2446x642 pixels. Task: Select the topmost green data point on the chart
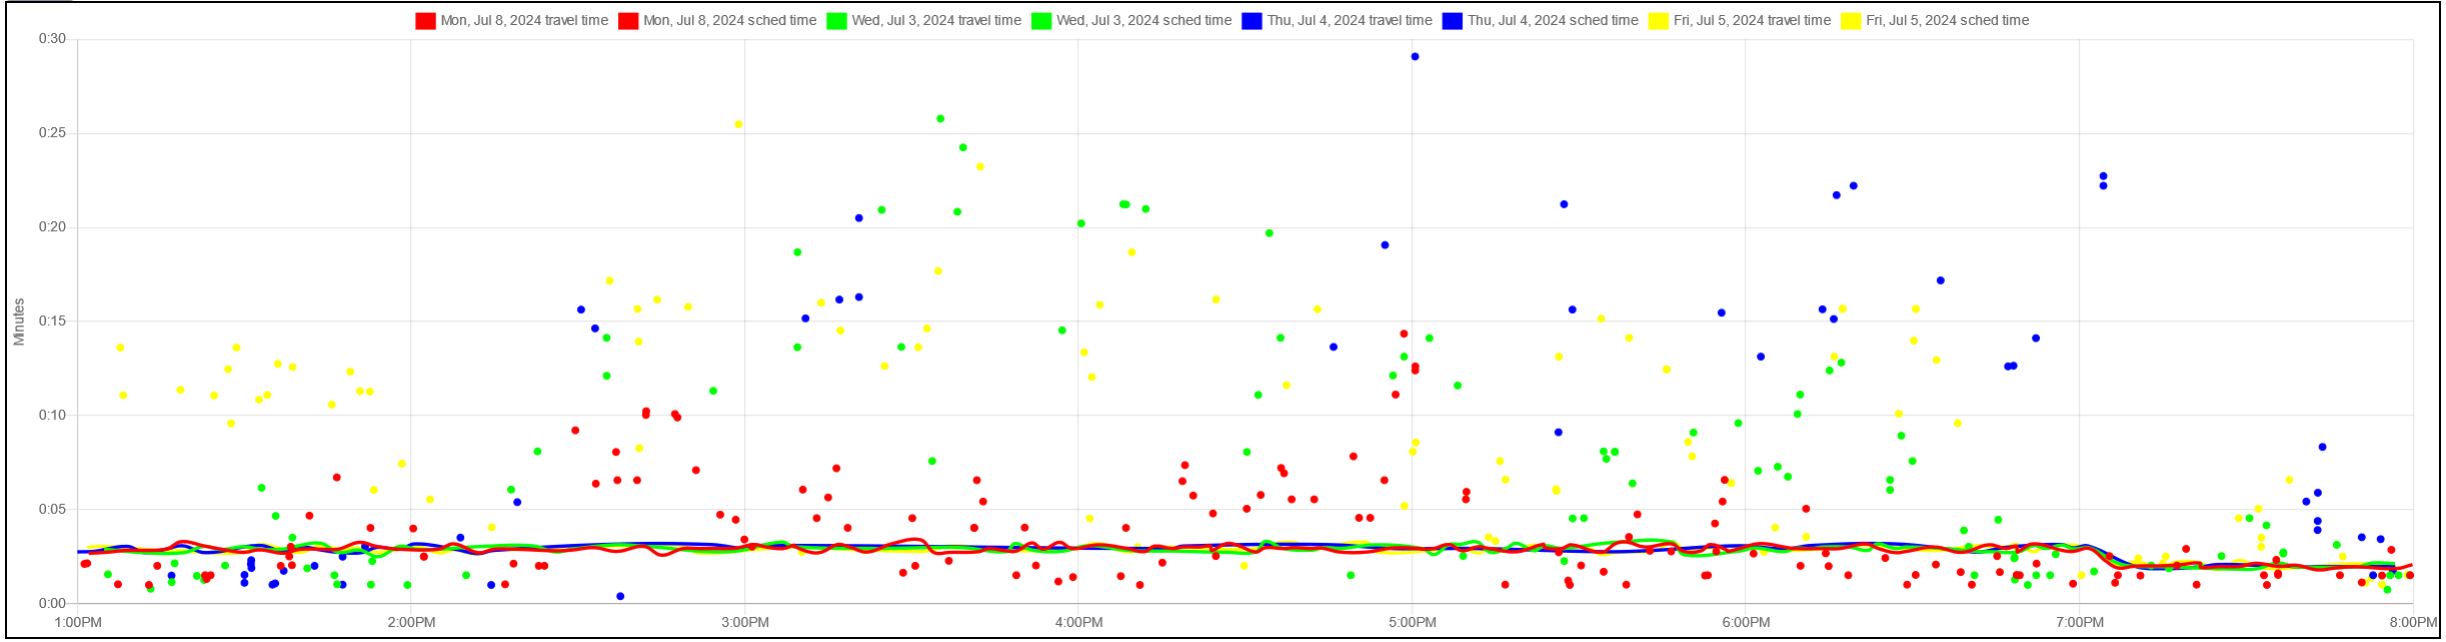(x=940, y=119)
